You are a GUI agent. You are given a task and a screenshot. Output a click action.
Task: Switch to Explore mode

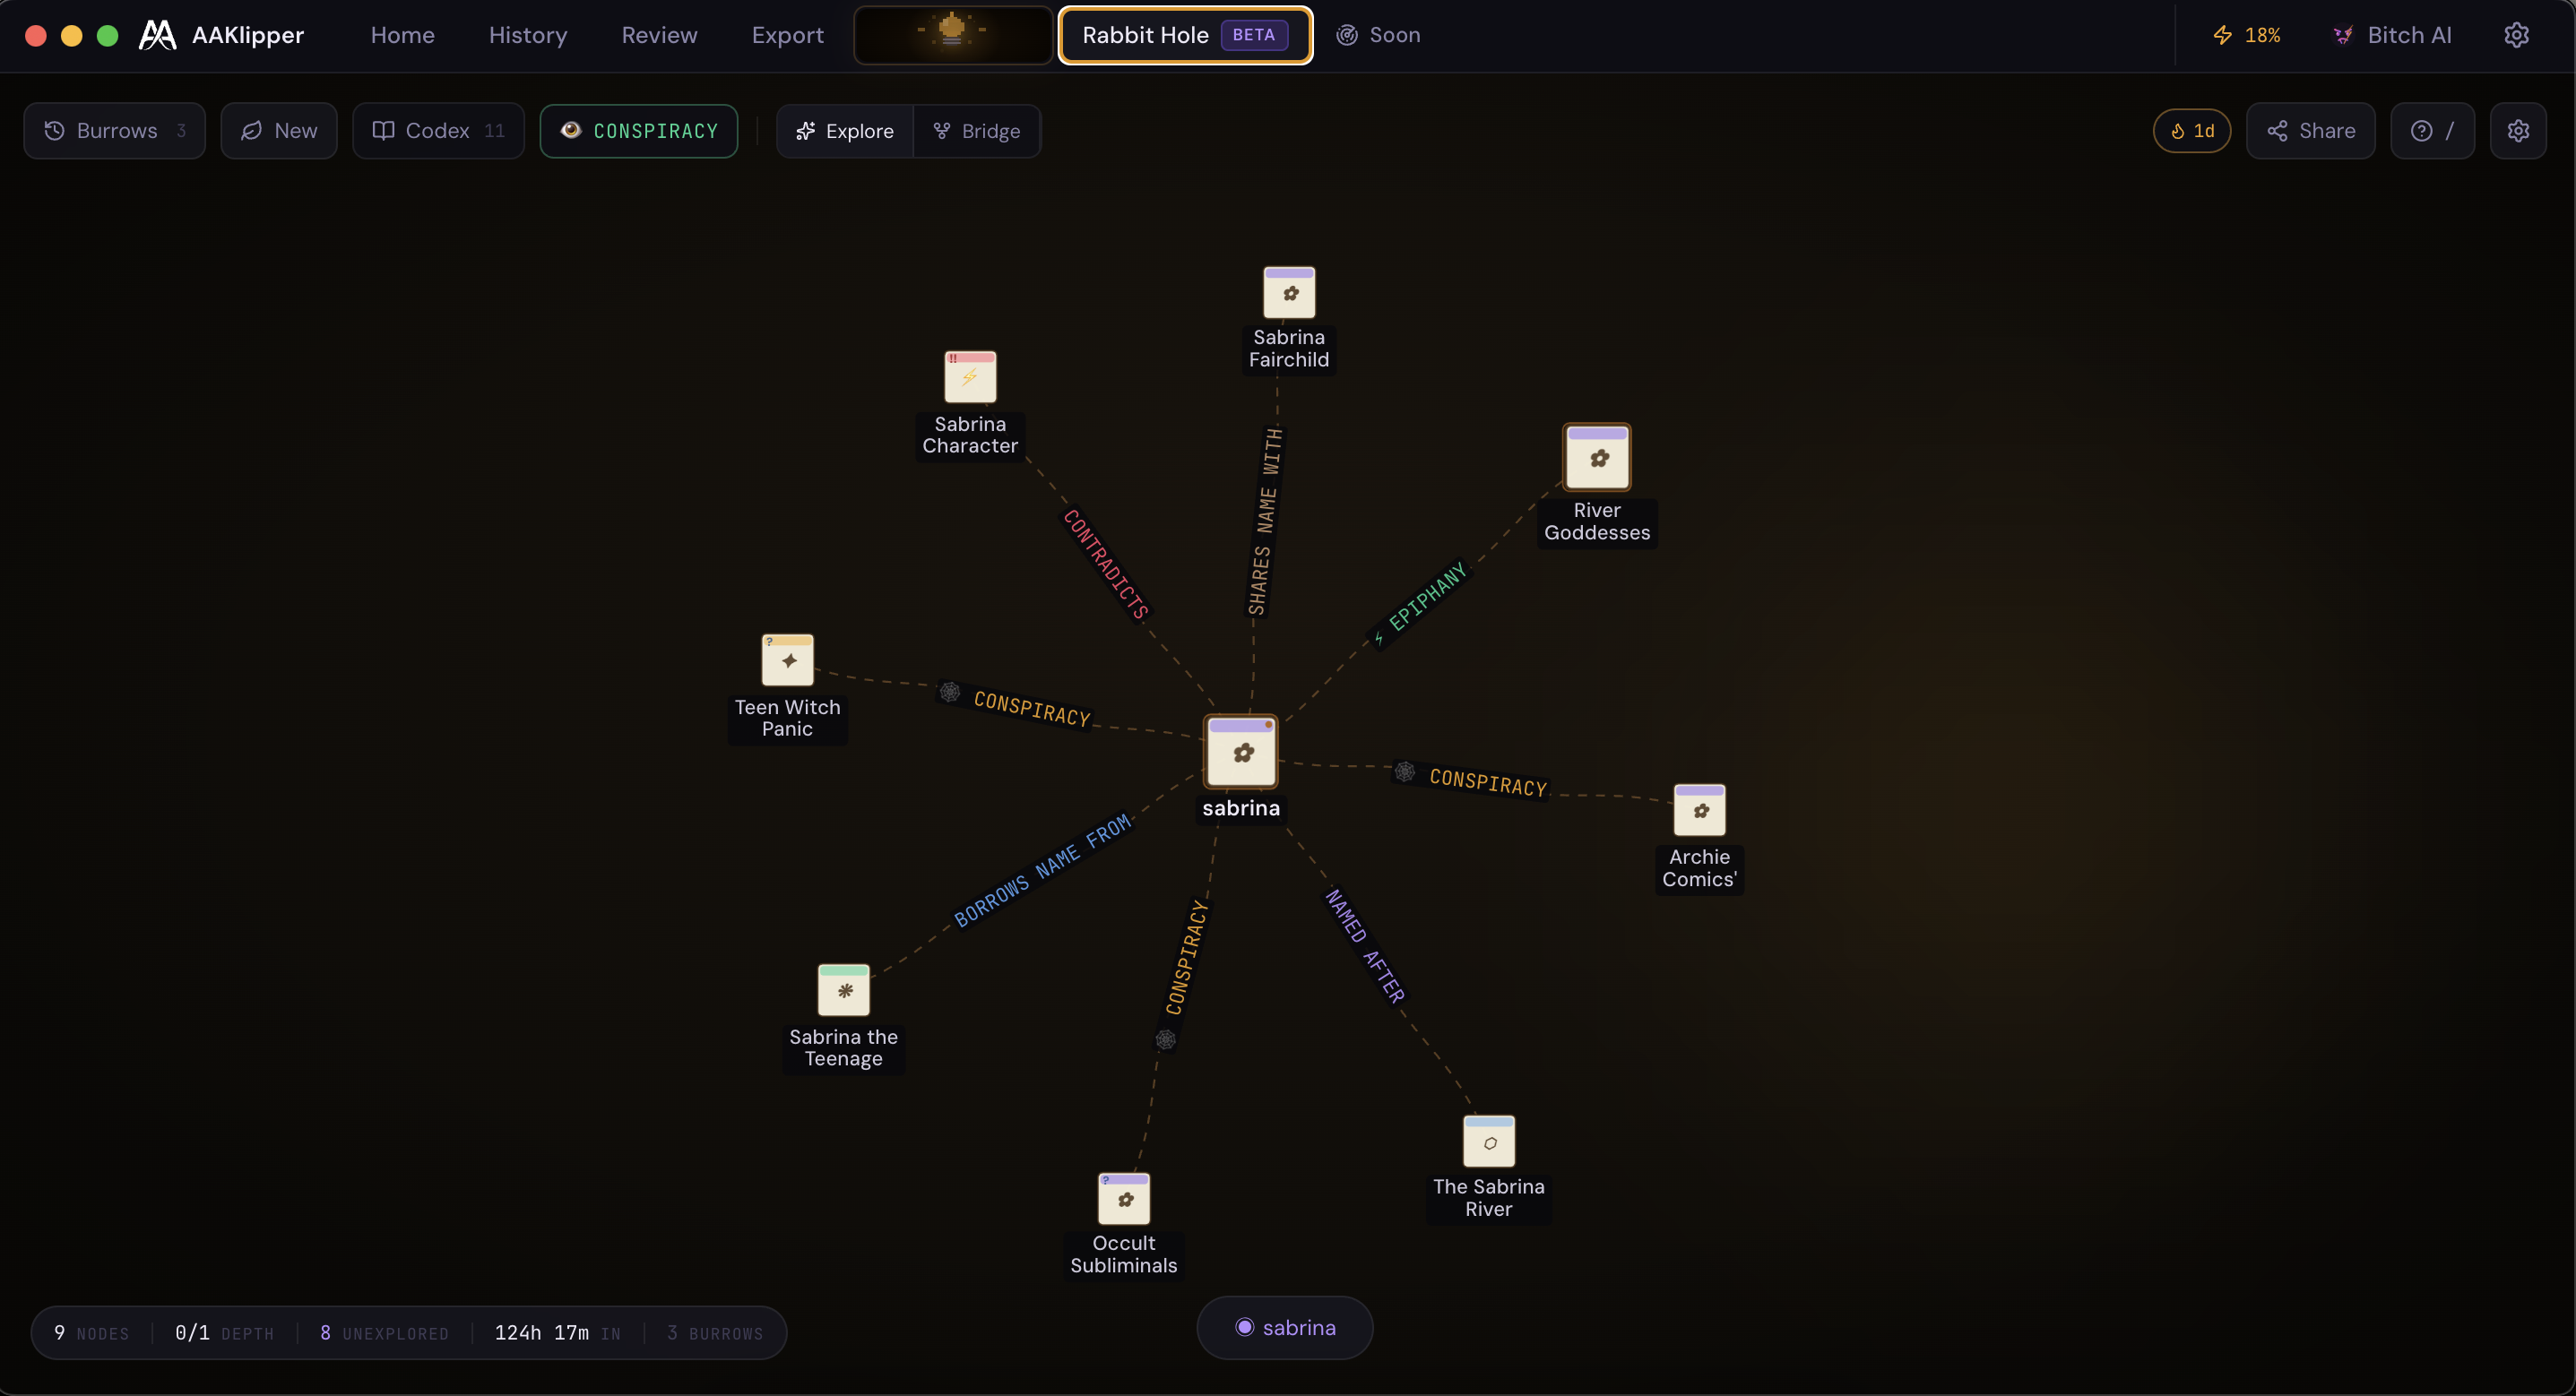[x=845, y=131]
